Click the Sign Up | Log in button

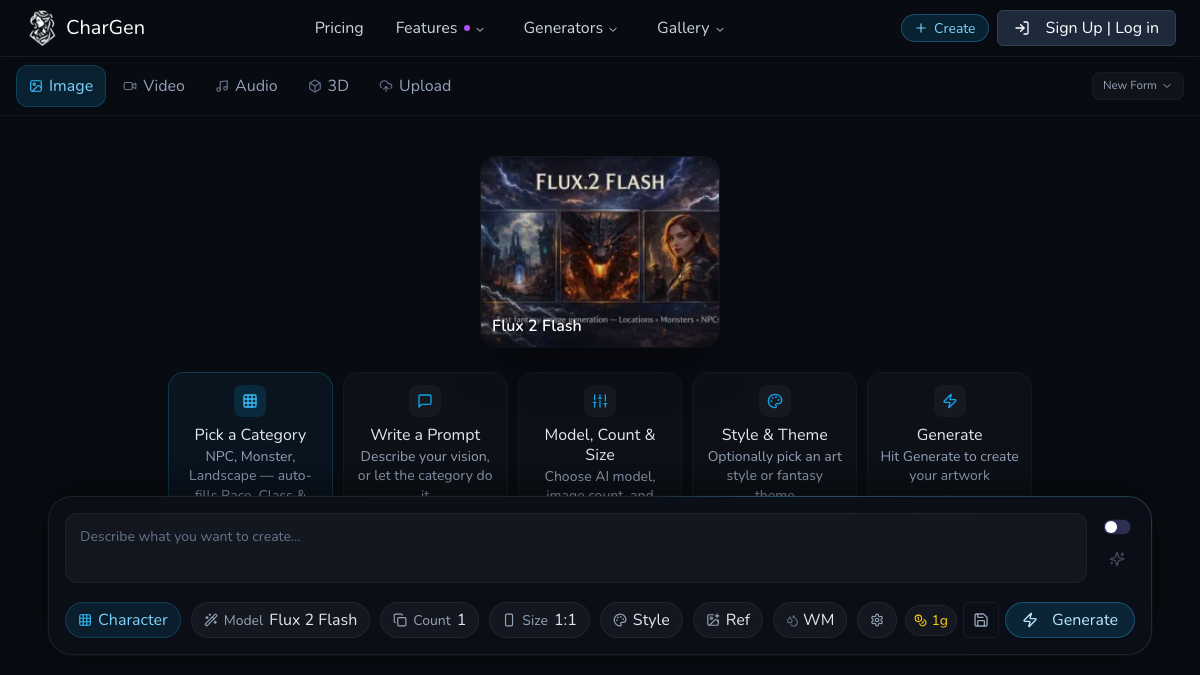tap(1086, 28)
